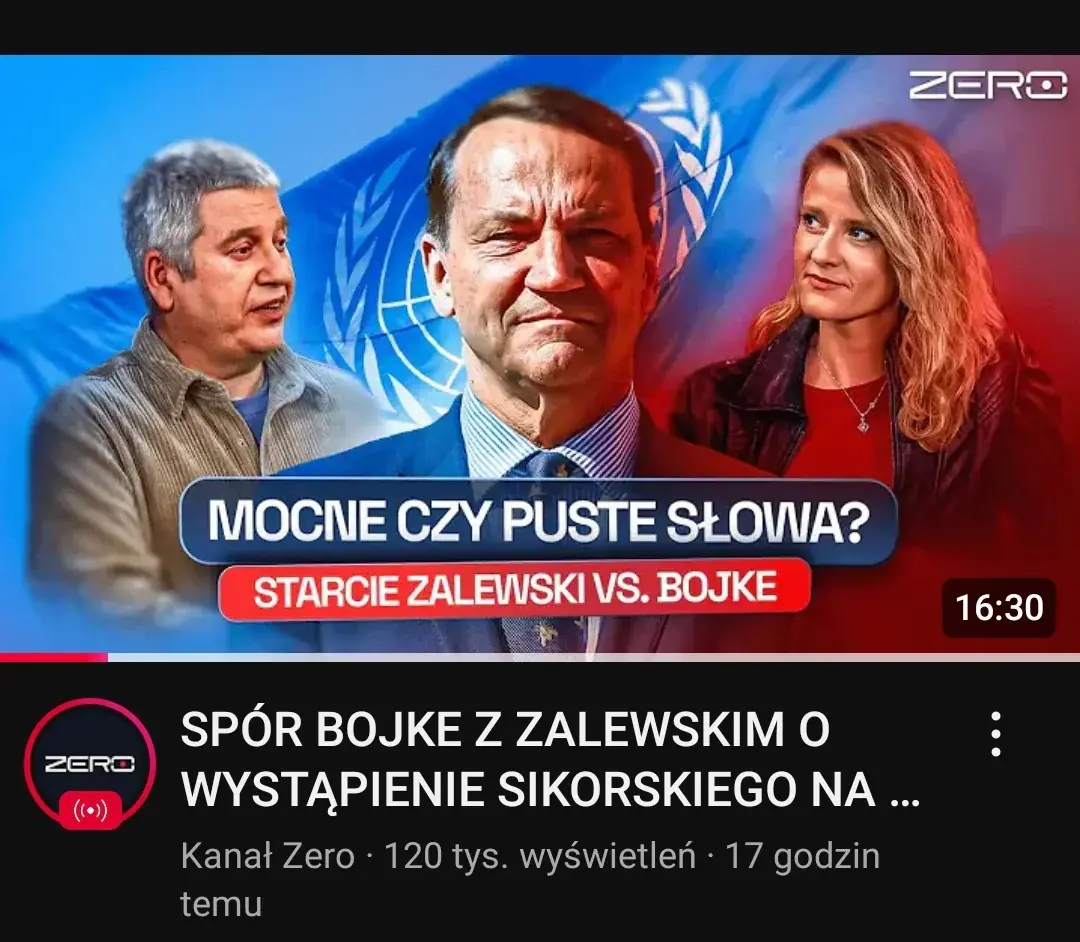The image size is (1080, 942).
Task: Open the three-dot video options menu
Action: 995,734
